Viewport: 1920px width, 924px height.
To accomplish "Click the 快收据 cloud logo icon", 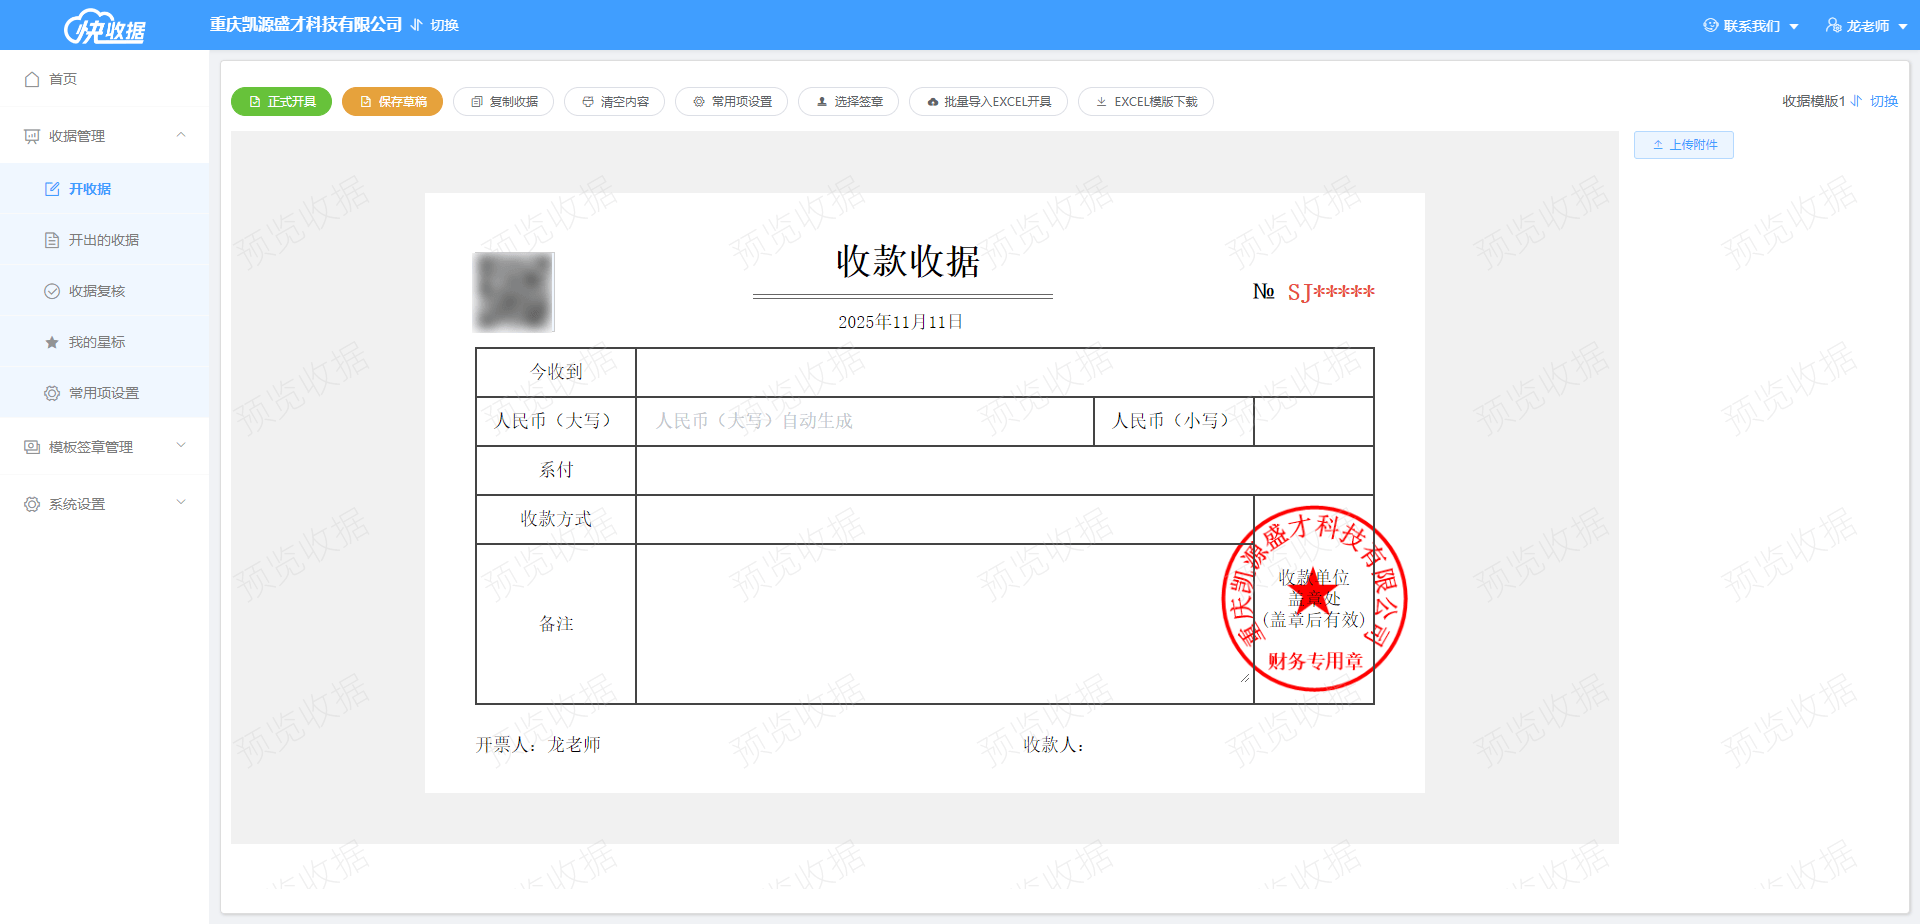I will tap(104, 27).
